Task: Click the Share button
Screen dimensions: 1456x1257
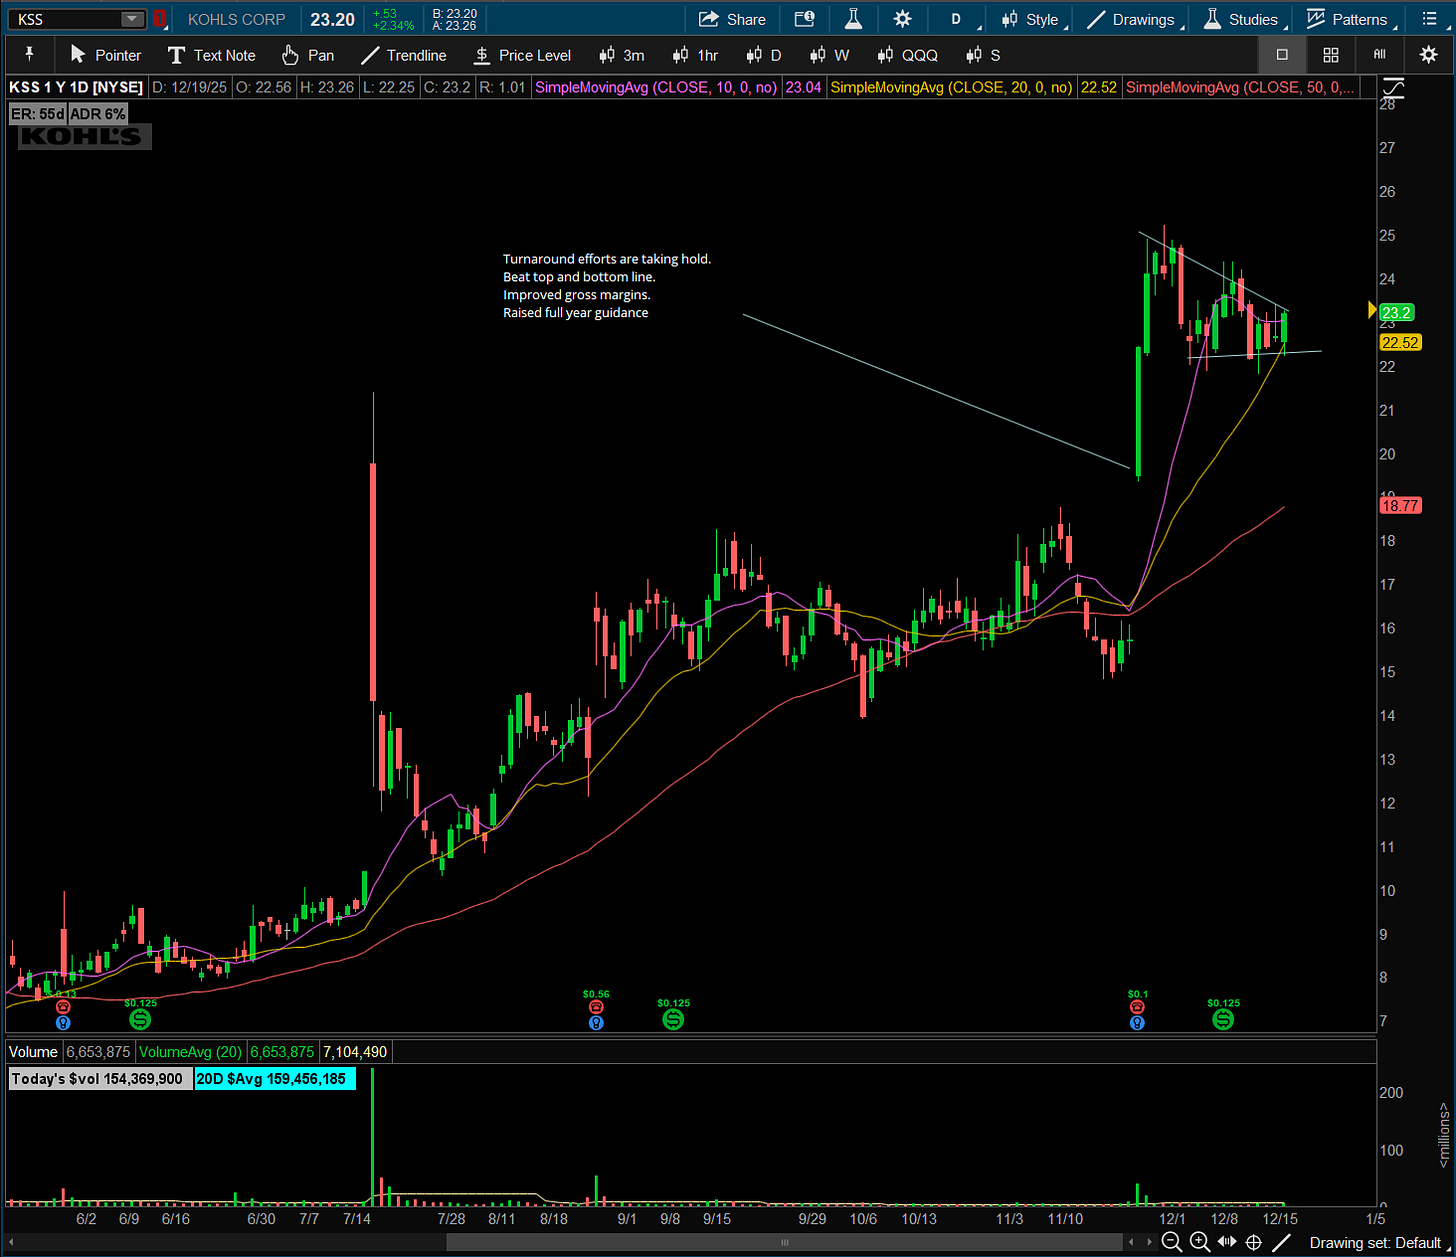Action: [732, 19]
